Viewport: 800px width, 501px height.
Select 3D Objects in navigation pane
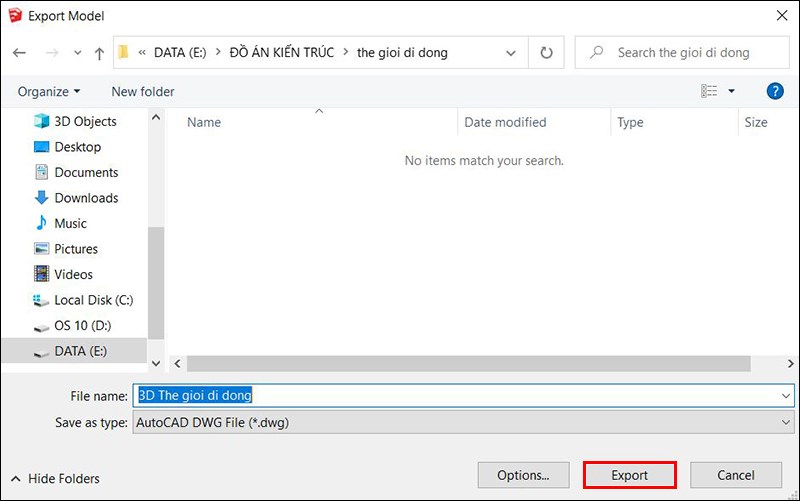85,121
